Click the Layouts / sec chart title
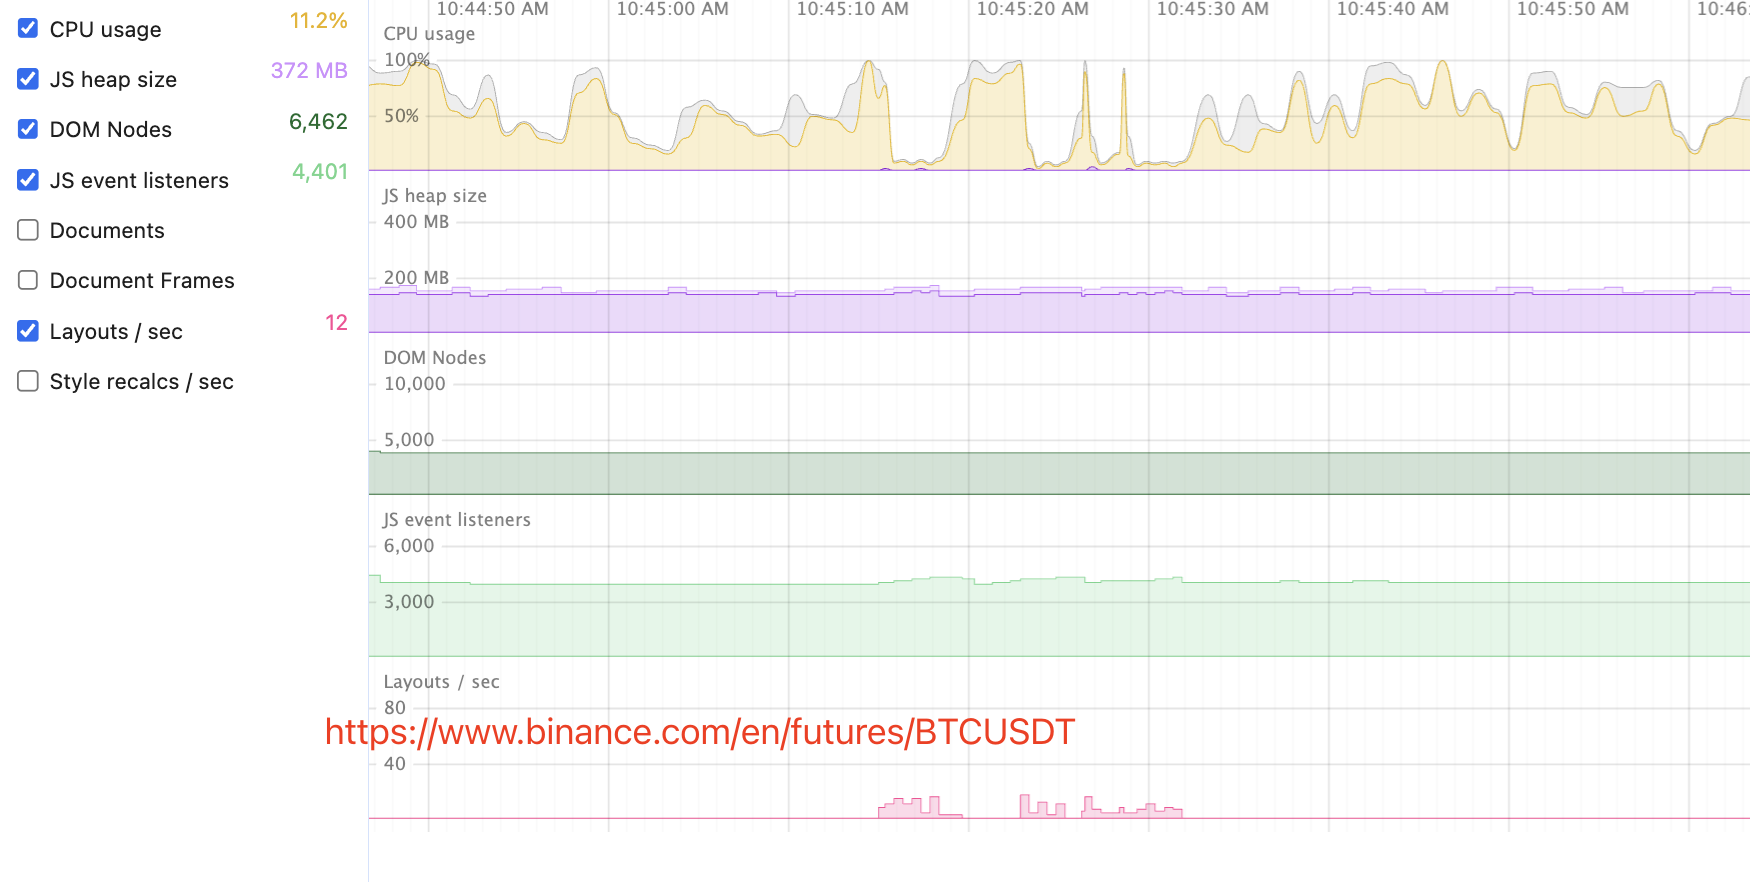 (x=441, y=682)
